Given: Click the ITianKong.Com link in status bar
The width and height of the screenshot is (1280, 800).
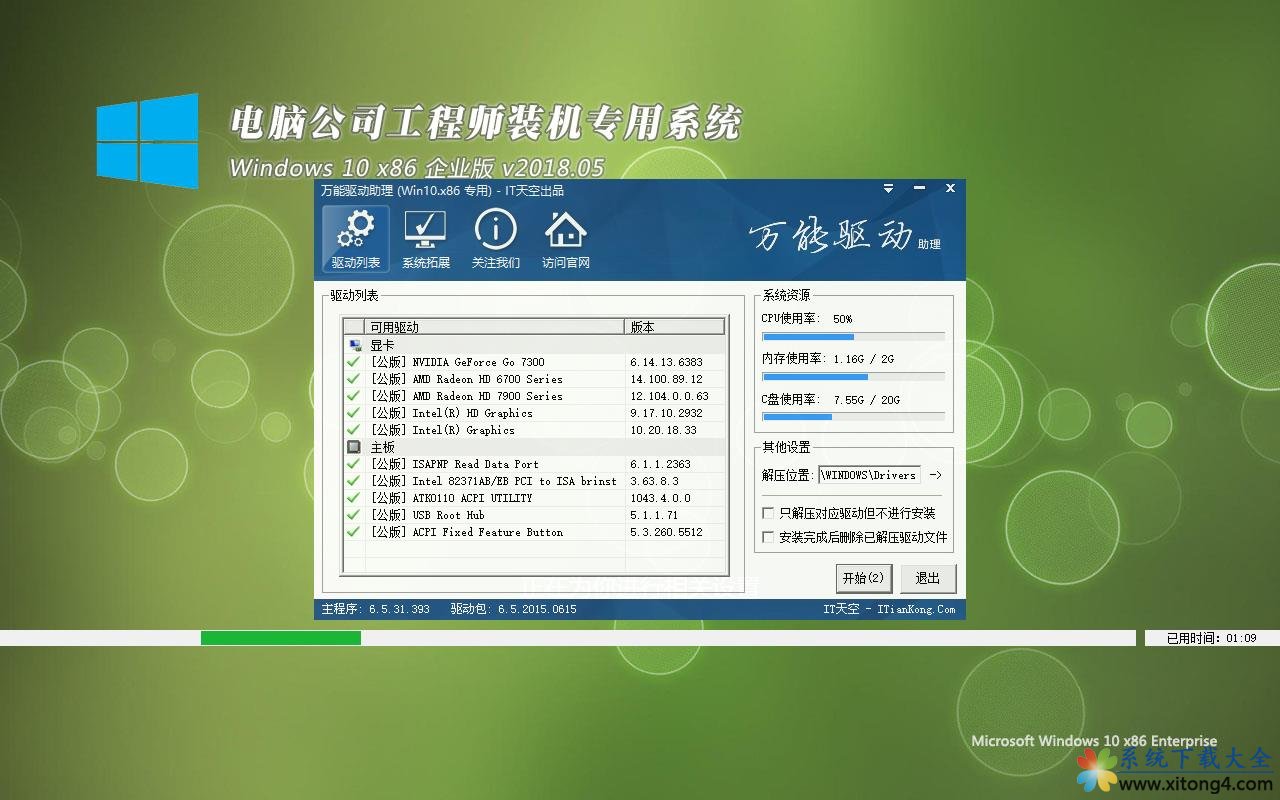Looking at the screenshot, I should (916, 609).
